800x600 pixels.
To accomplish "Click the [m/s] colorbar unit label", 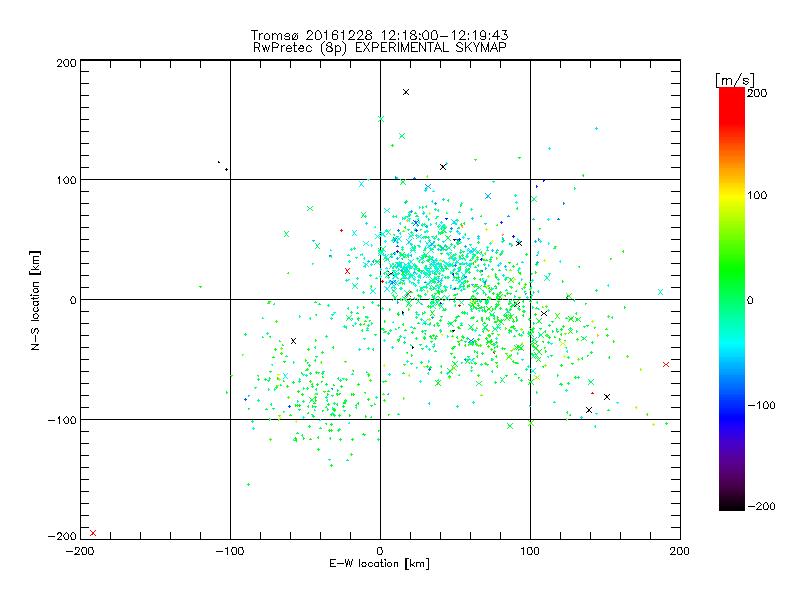I will point(735,80).
